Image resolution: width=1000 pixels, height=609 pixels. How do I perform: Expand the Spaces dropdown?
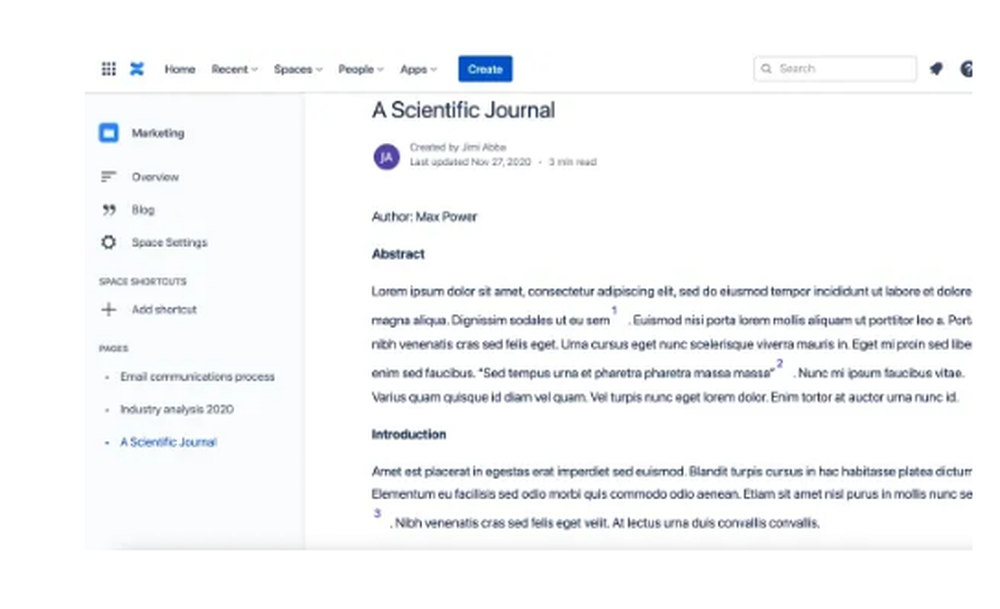tap(298, 69)
